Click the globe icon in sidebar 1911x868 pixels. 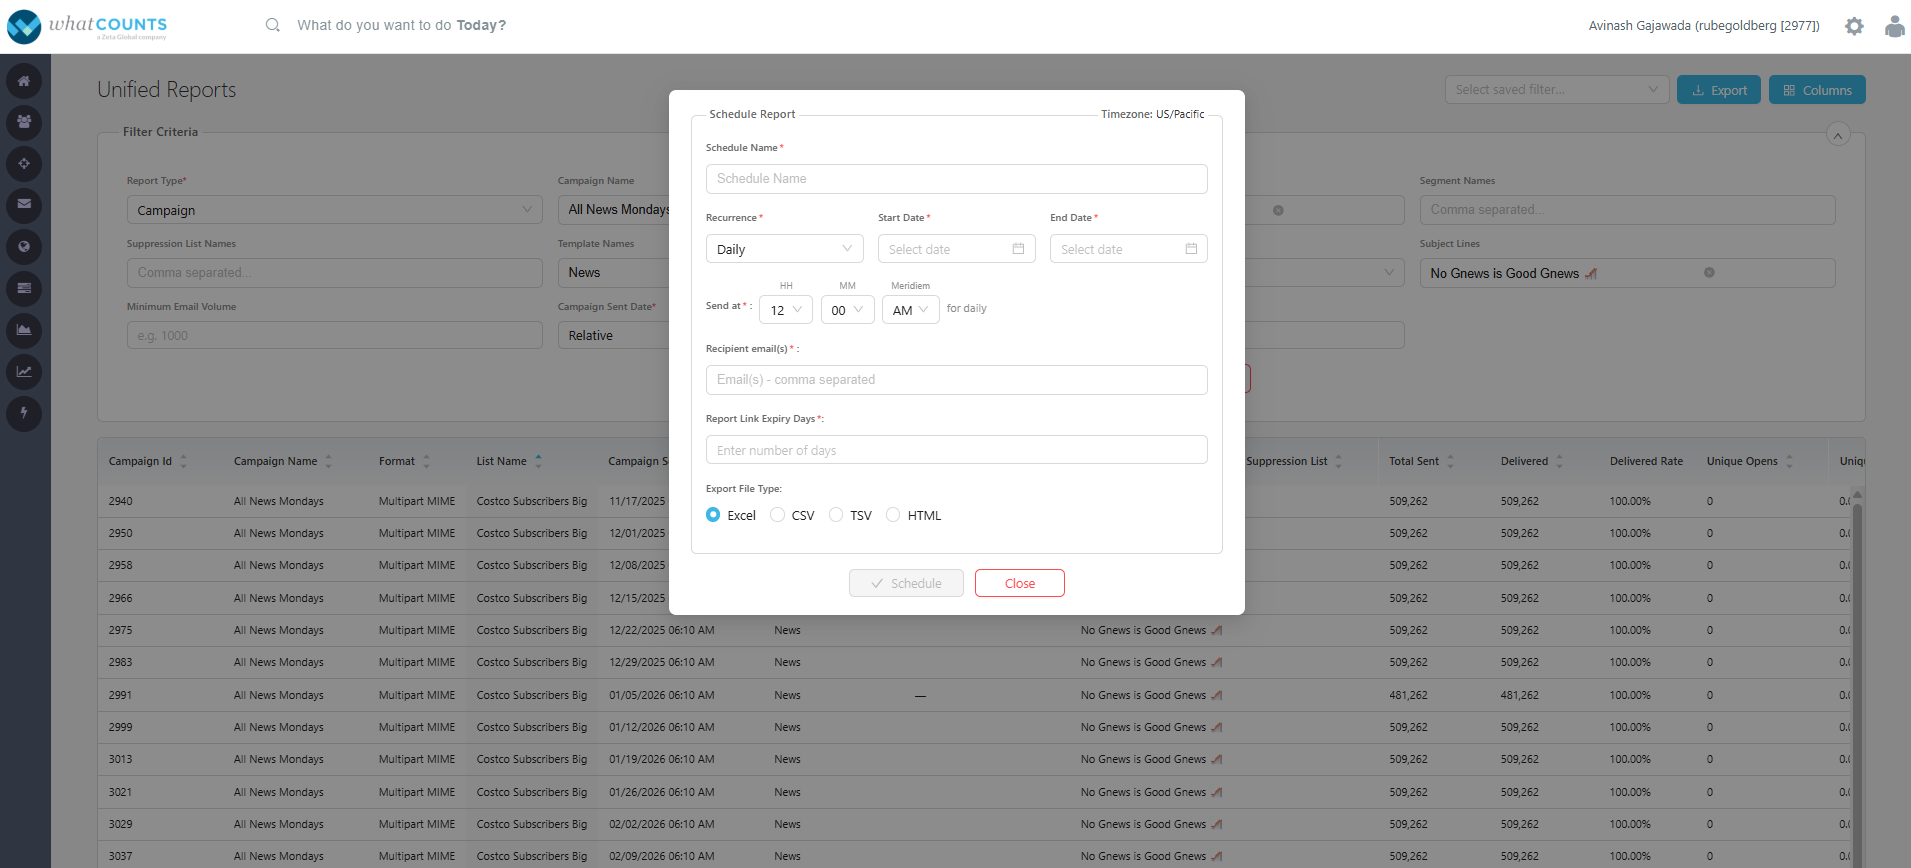[24, 246]
